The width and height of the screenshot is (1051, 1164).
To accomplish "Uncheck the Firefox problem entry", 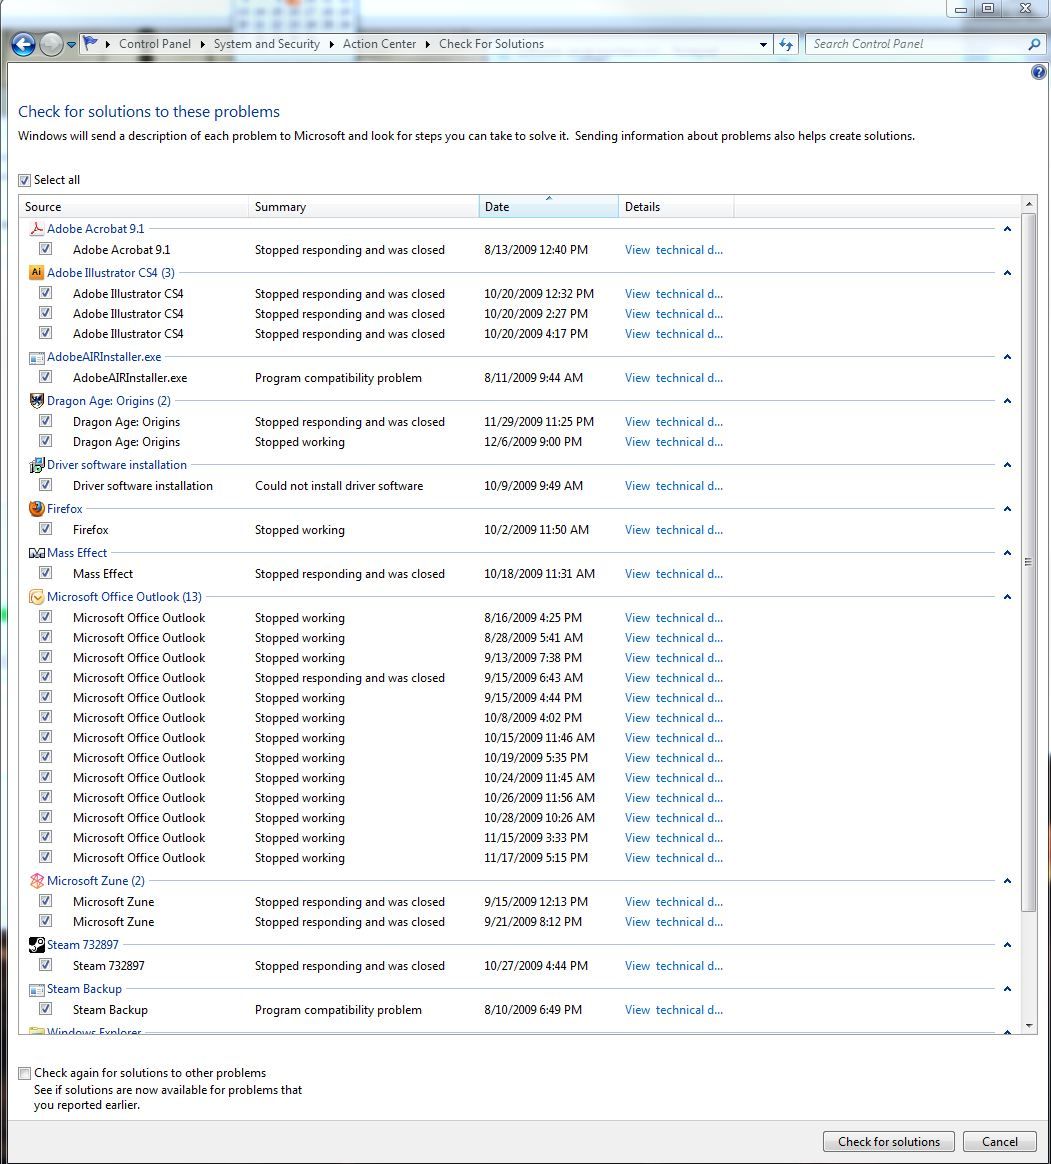I will click(45, 529).
